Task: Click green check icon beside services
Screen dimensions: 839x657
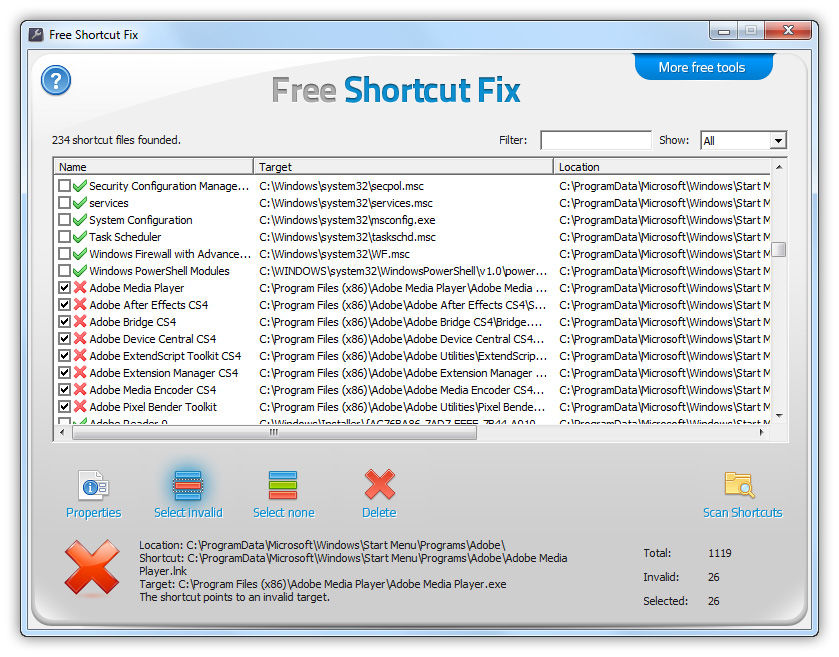Action: click(x=80, y=203)
